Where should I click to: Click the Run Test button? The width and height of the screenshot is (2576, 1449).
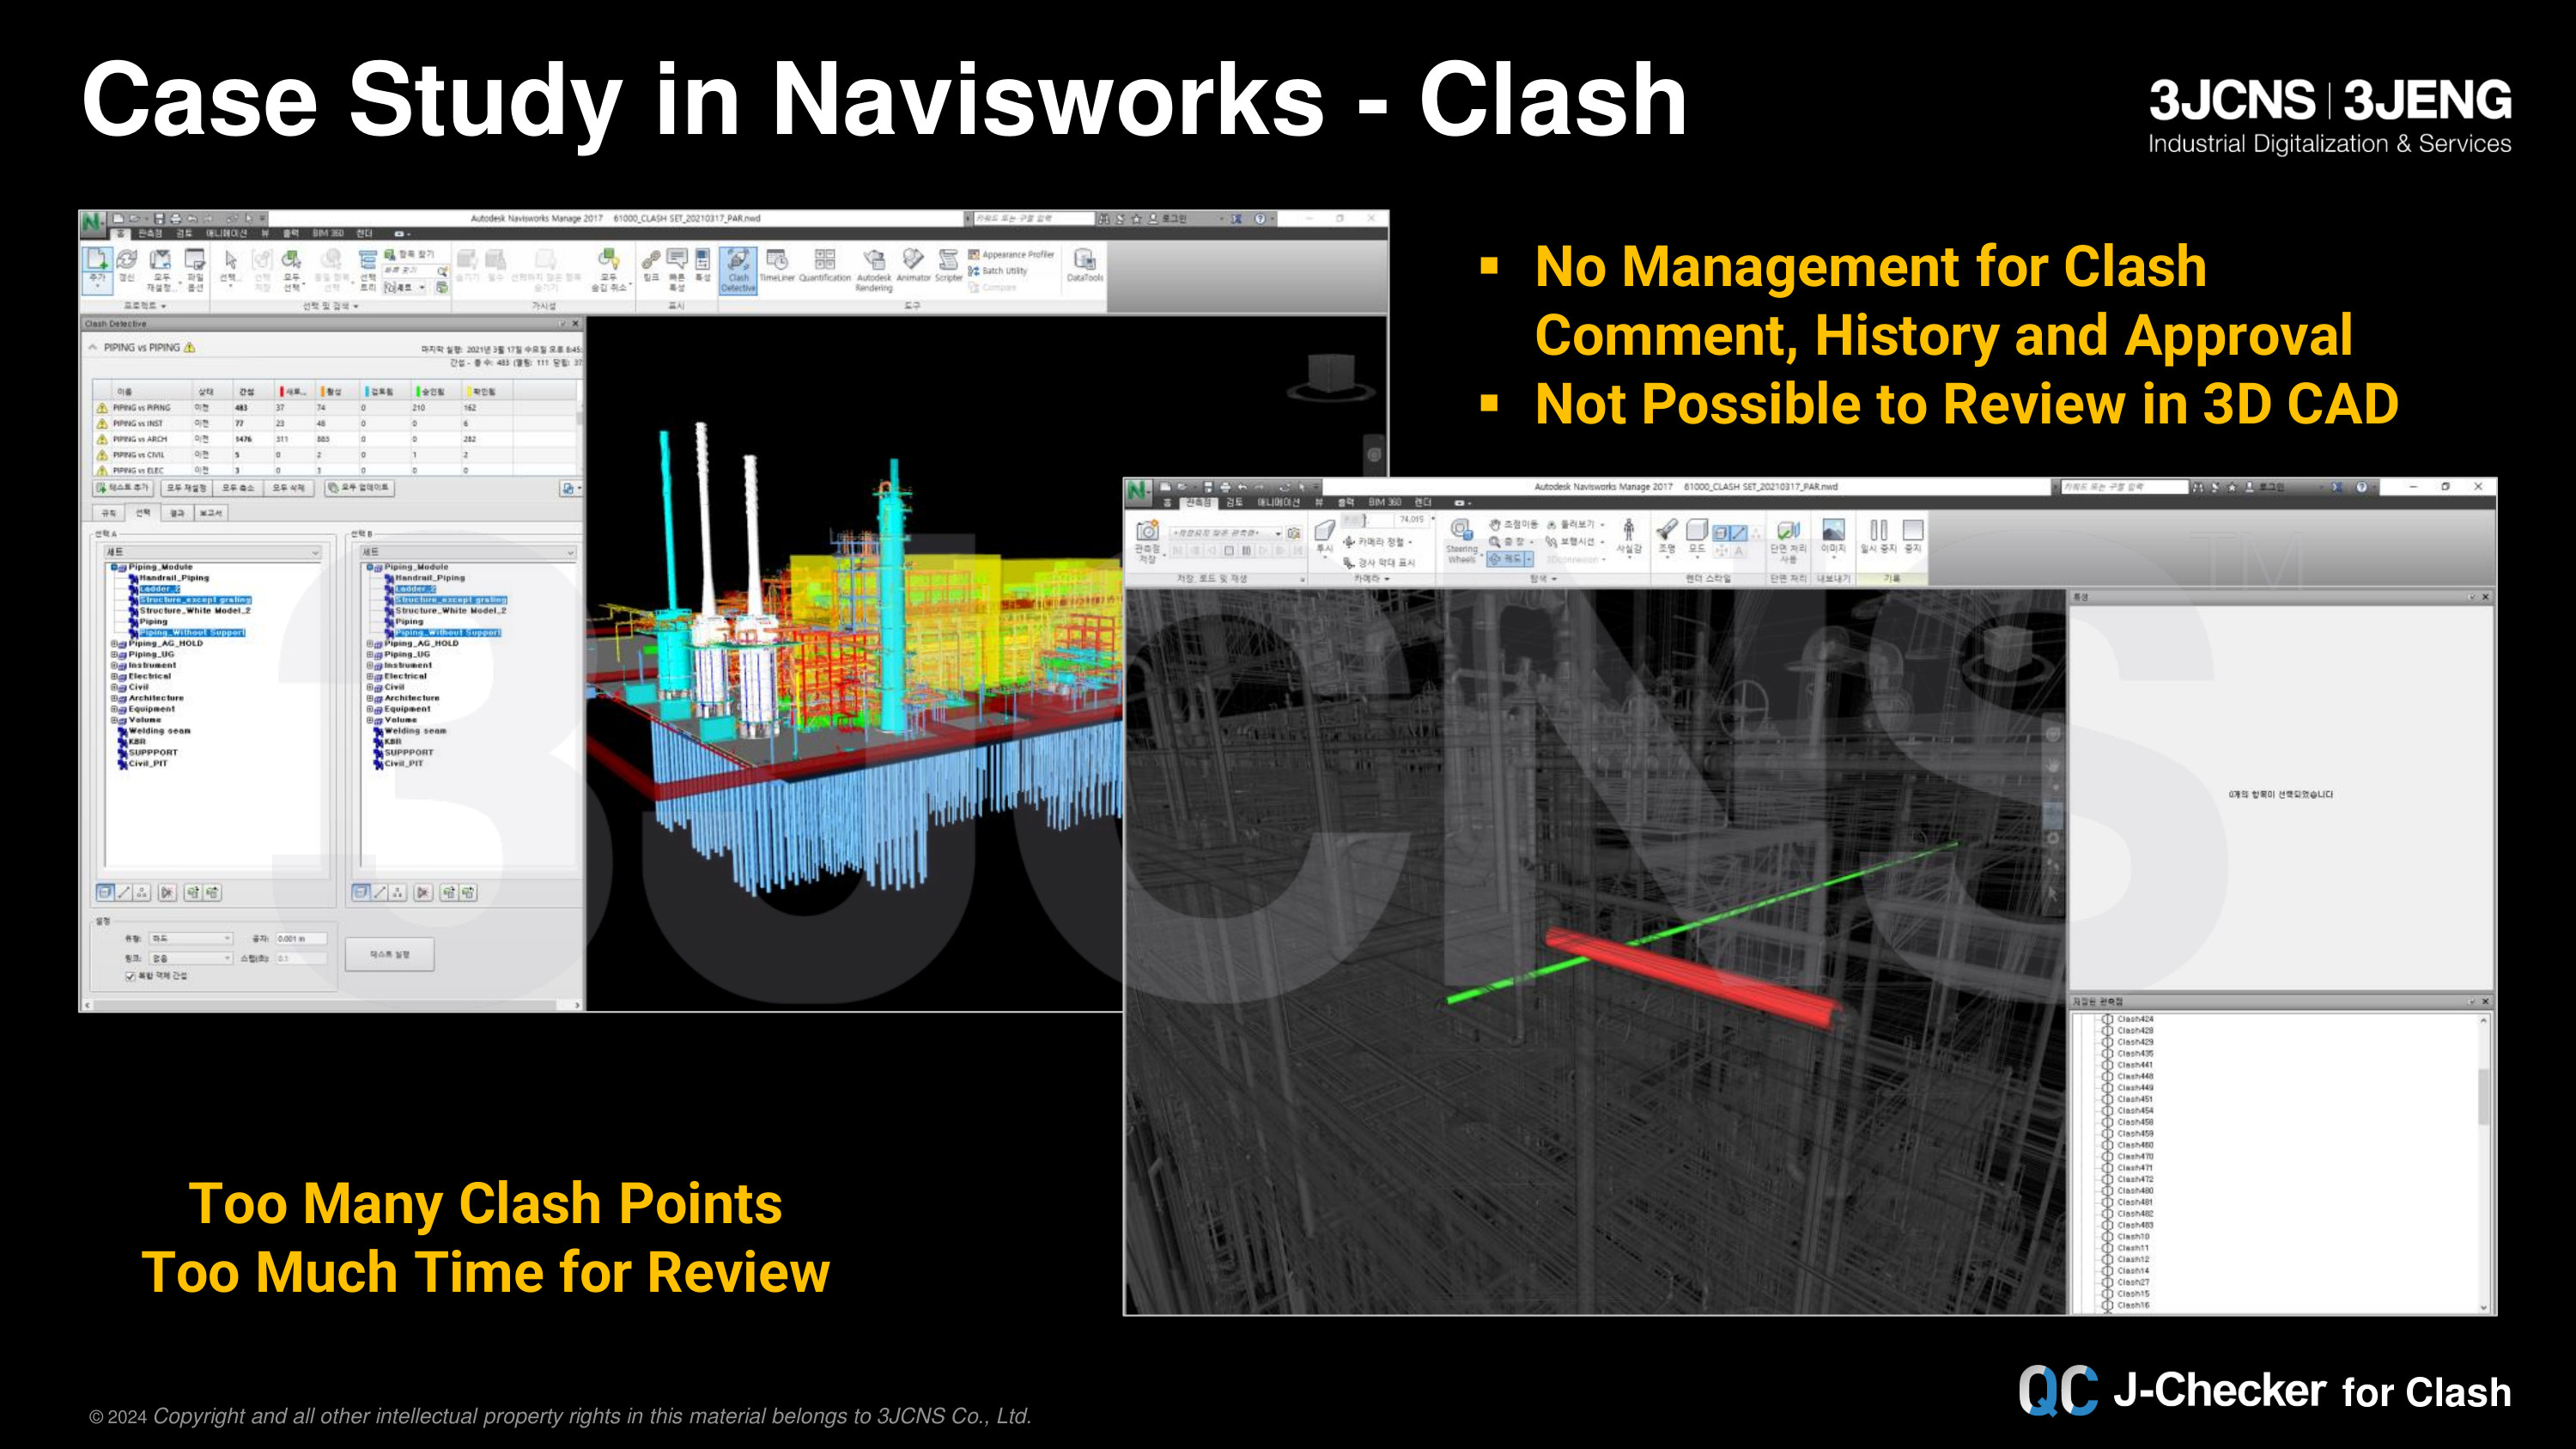click(390, 955)
